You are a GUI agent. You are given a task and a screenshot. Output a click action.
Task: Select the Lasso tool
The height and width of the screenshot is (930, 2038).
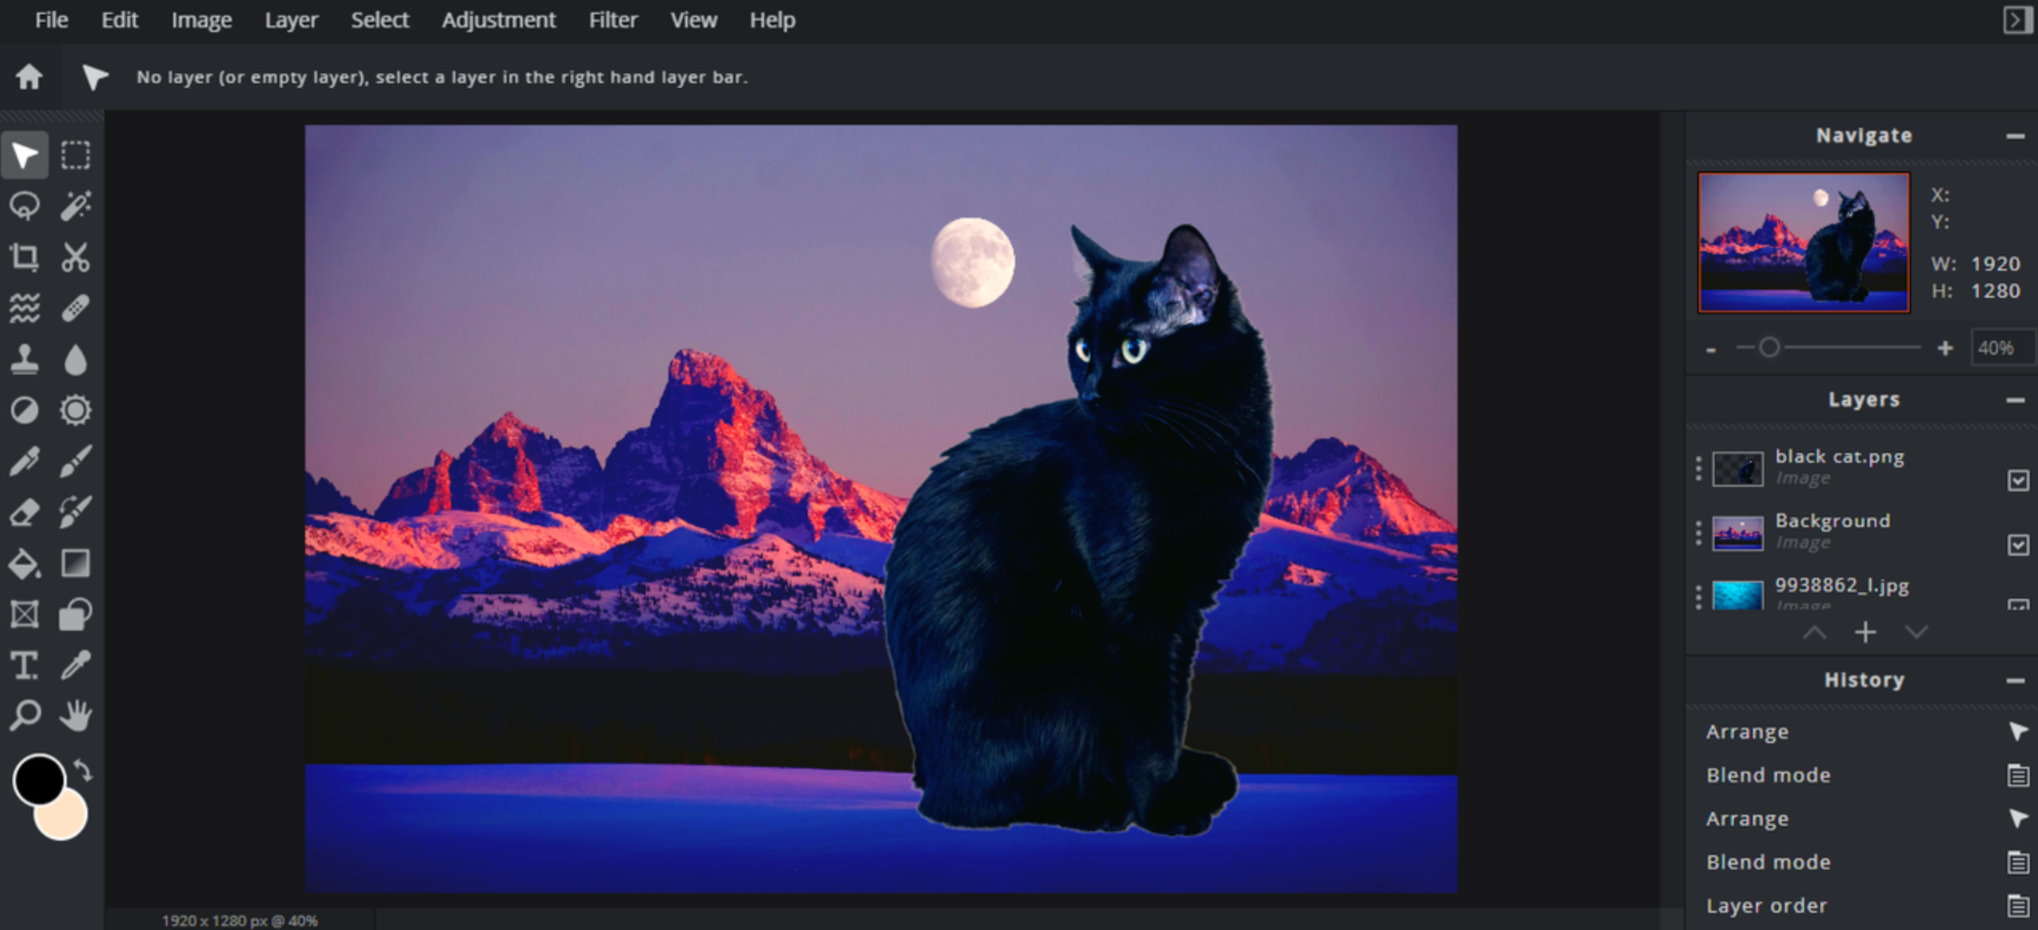[25, 206]
